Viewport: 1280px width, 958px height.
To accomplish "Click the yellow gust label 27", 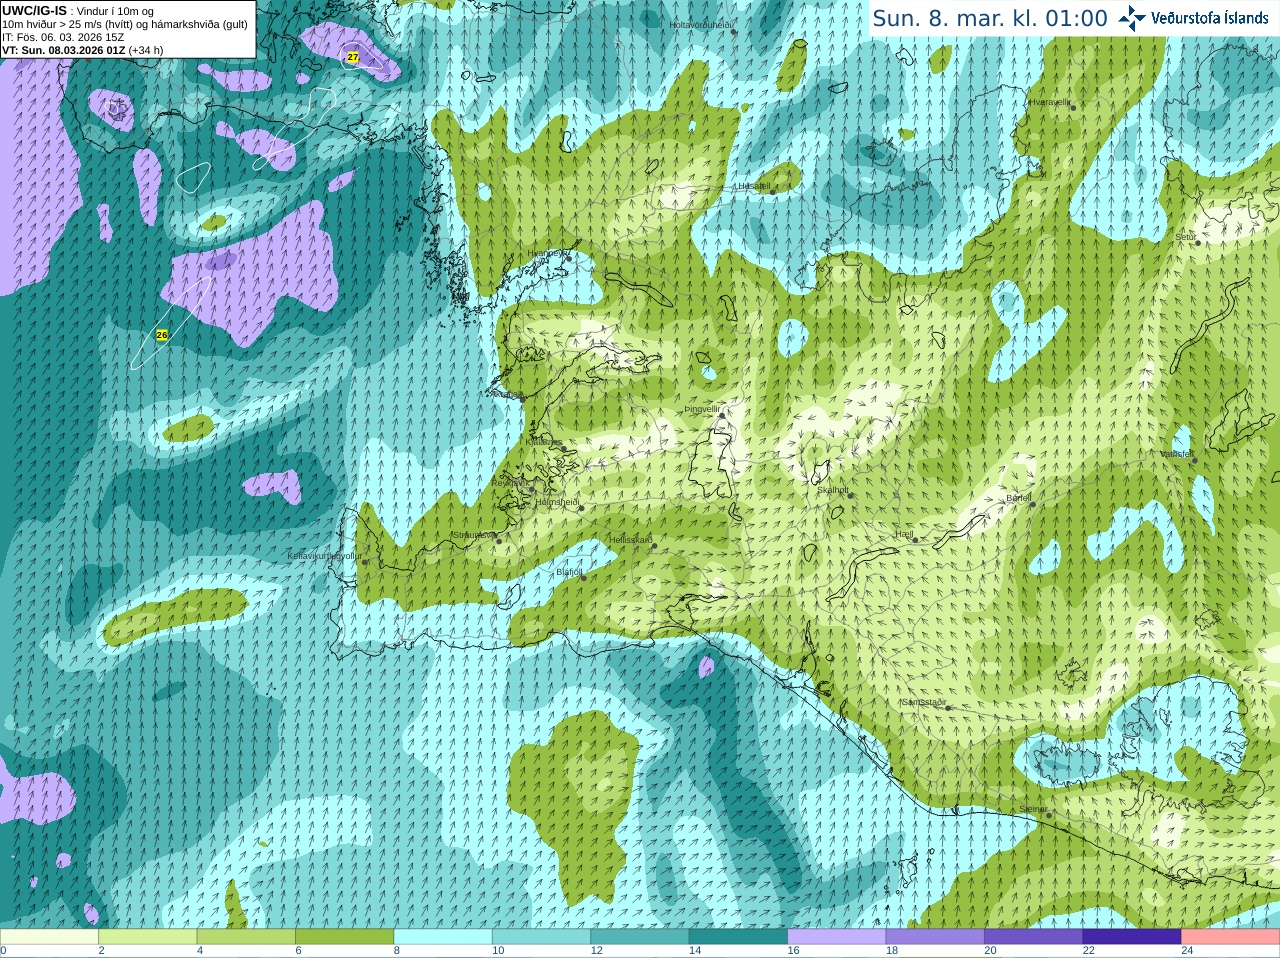I will 353,57.
